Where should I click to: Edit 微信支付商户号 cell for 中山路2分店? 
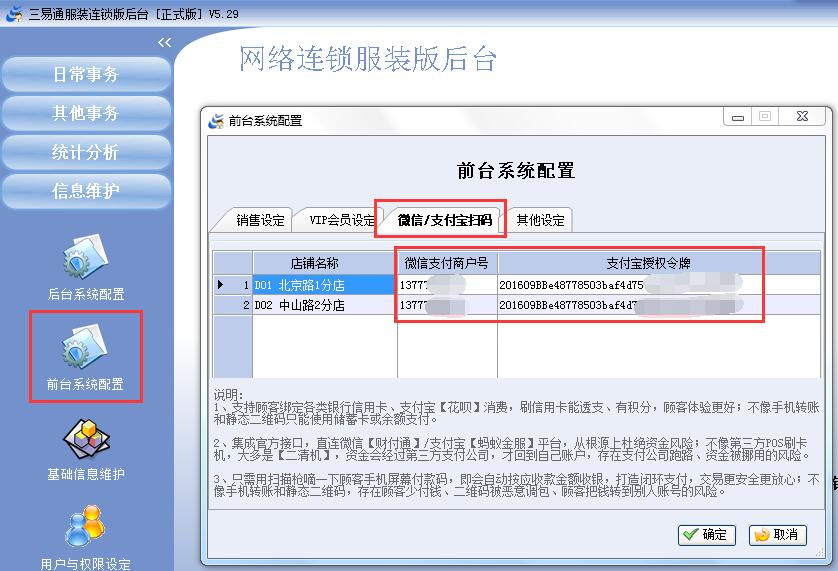coord(447,305)
